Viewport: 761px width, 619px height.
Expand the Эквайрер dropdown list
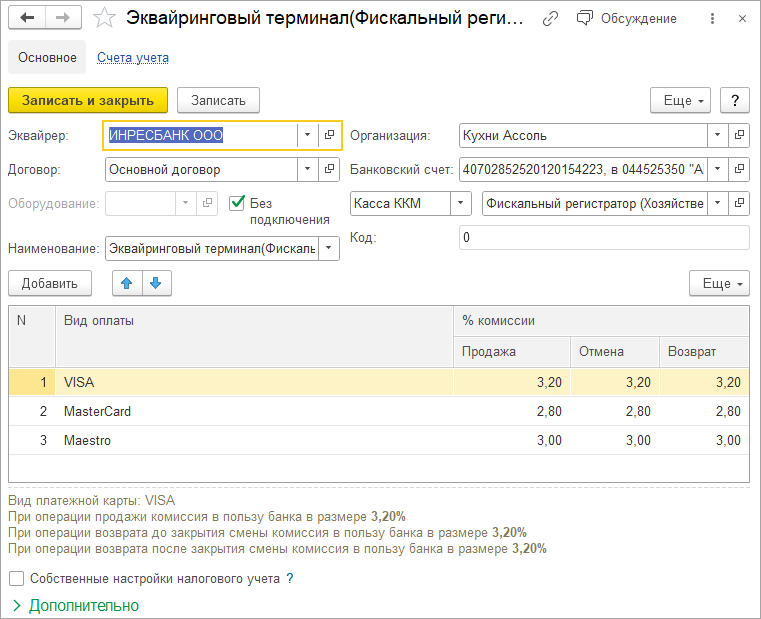307,135
